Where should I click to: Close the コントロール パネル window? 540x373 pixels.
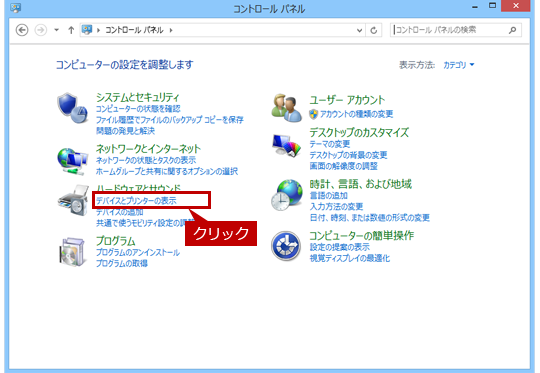click(516, 6)
